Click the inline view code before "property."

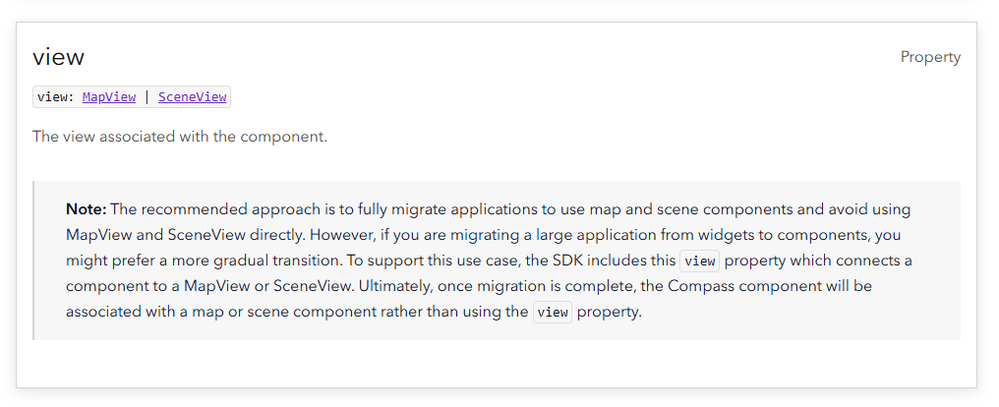[x=552, y=312]
